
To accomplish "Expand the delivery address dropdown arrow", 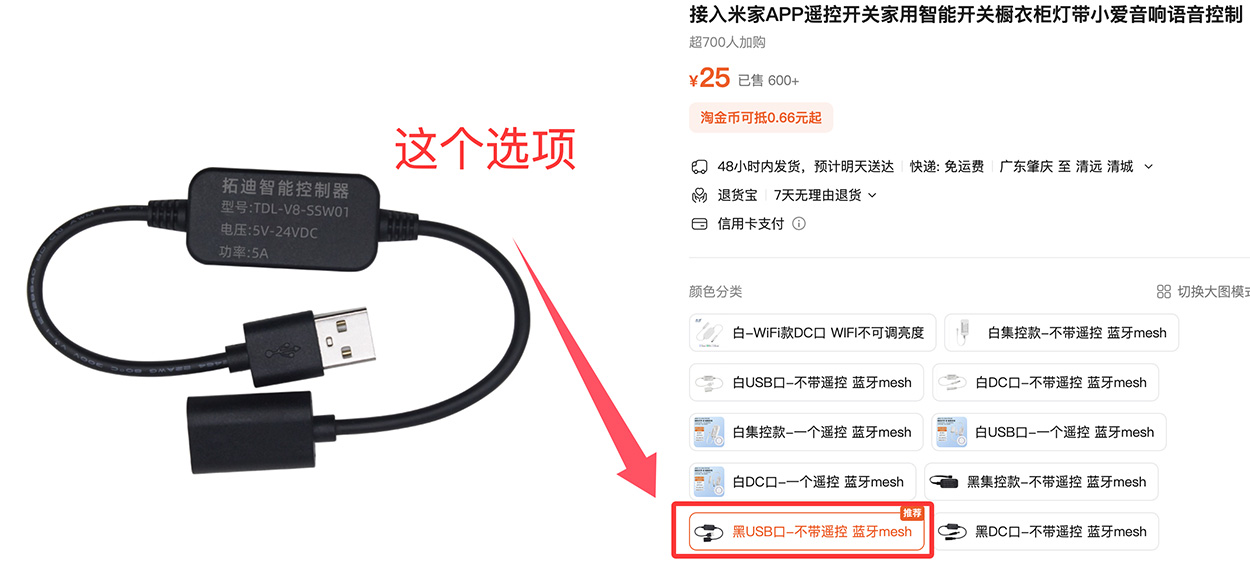I will click(1148, 167).
